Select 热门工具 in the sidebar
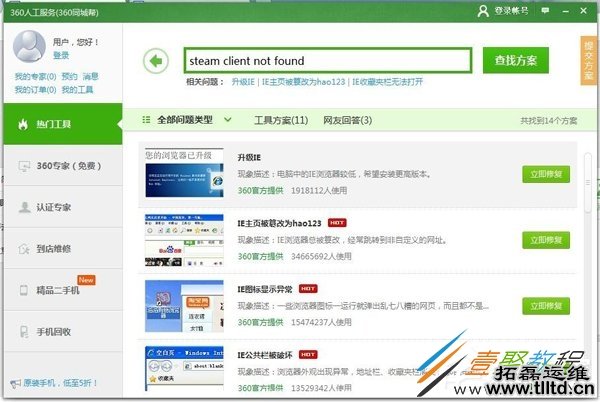Screen dimensions: 600x402 [x=63, y=124]
